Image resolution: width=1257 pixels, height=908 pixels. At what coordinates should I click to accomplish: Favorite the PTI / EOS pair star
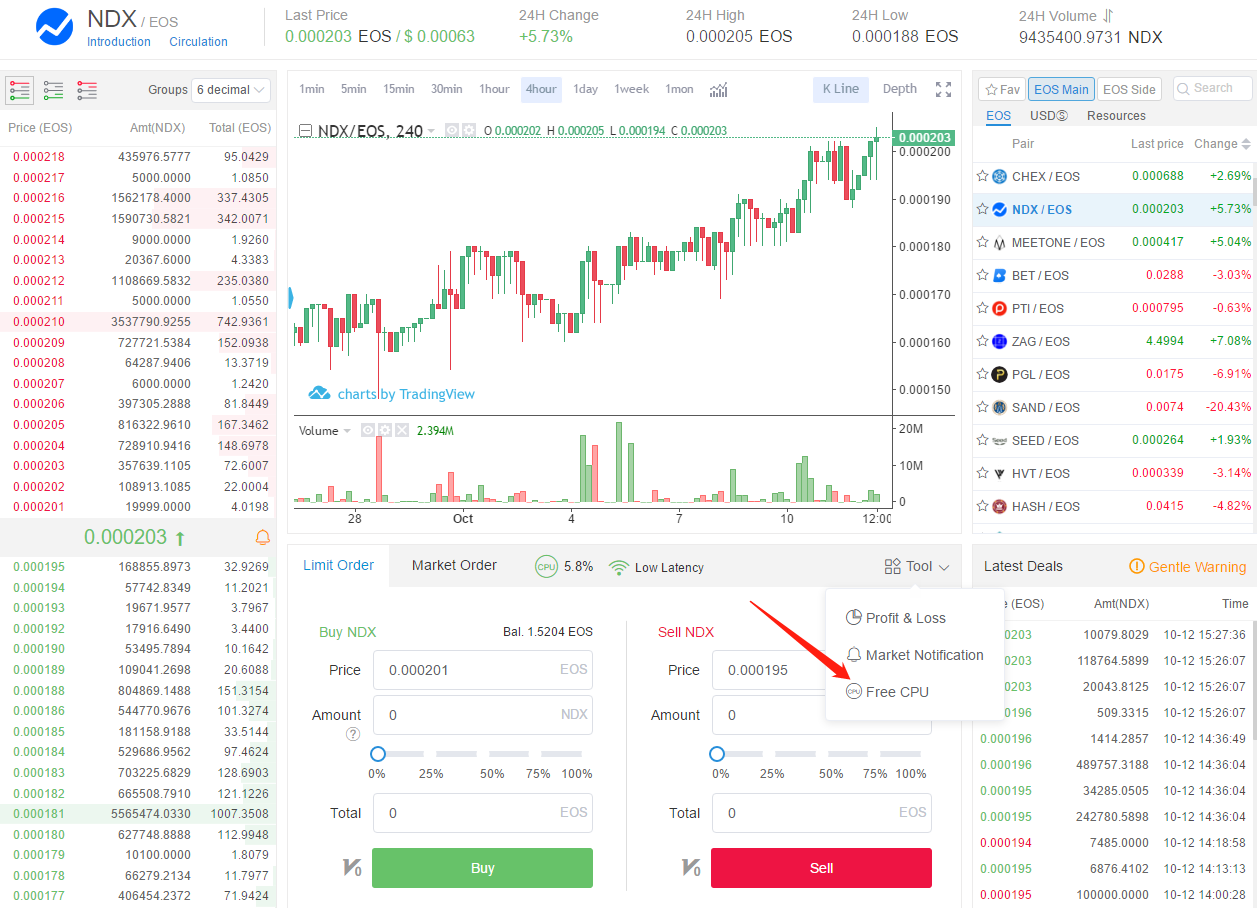point(983,308)
